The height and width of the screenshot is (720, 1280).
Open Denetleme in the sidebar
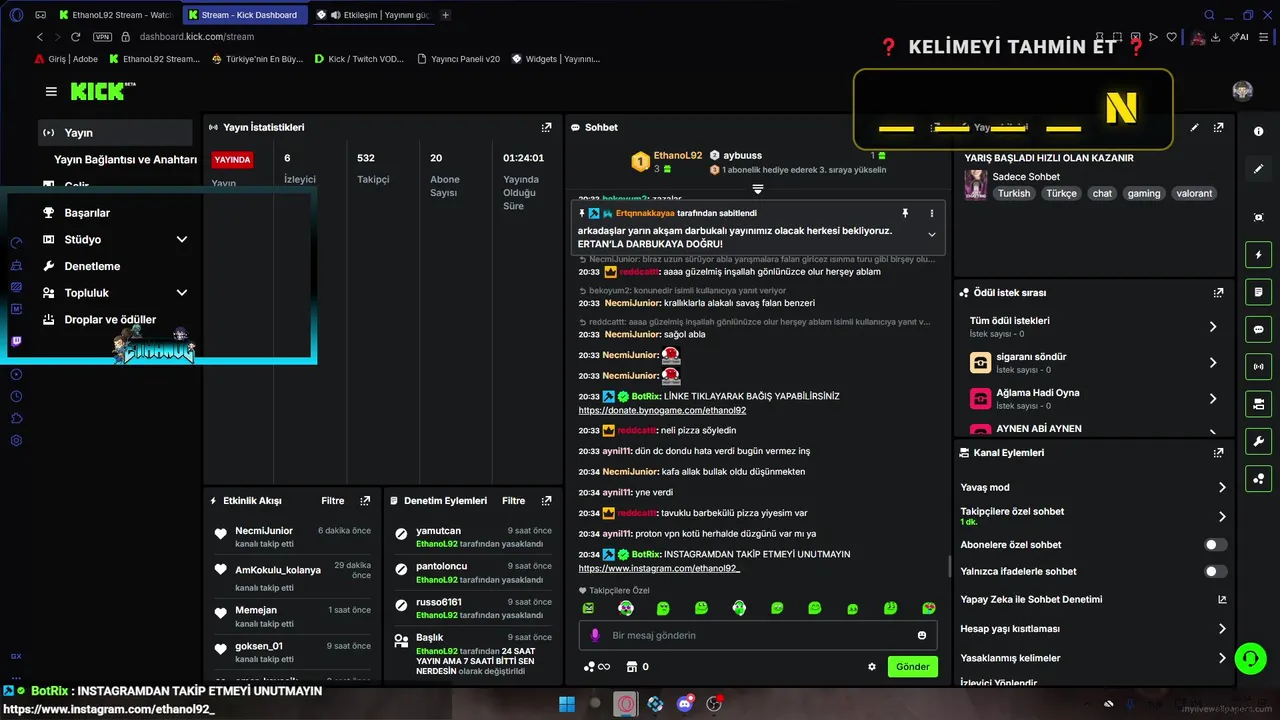(x=92, y=266)
